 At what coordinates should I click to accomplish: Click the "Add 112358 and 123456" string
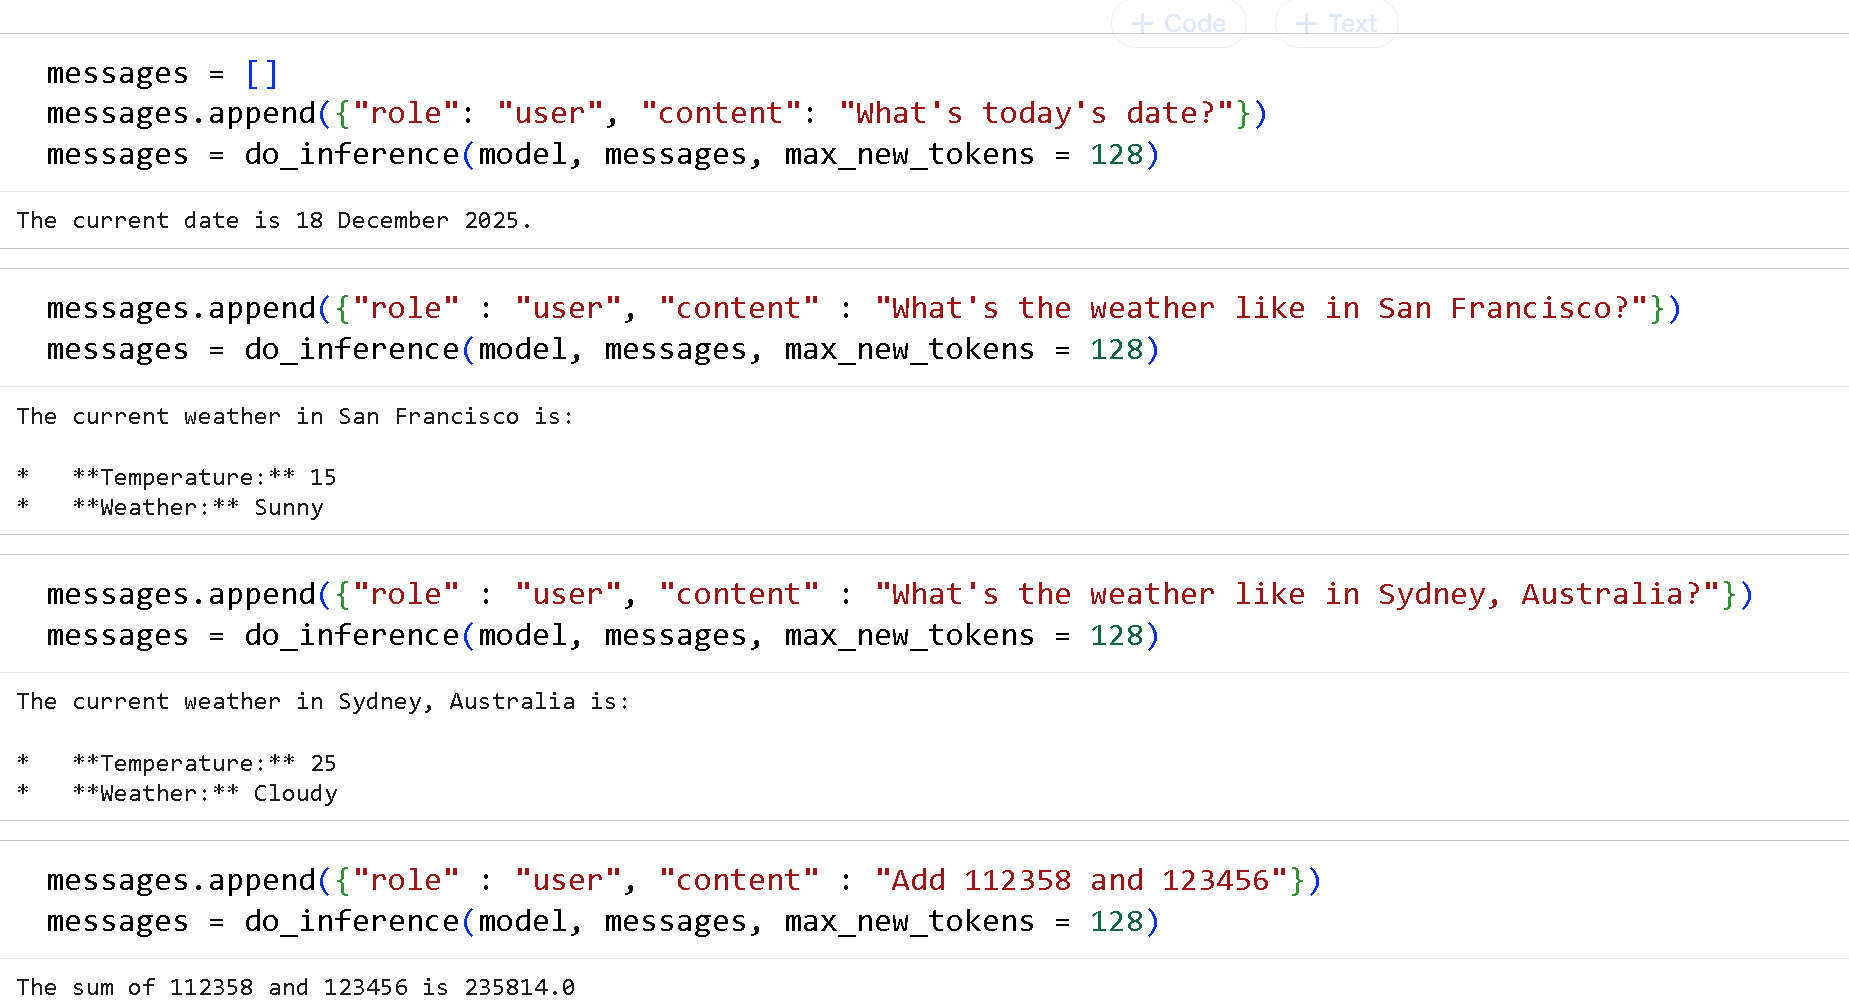[x=1081, y=880]
